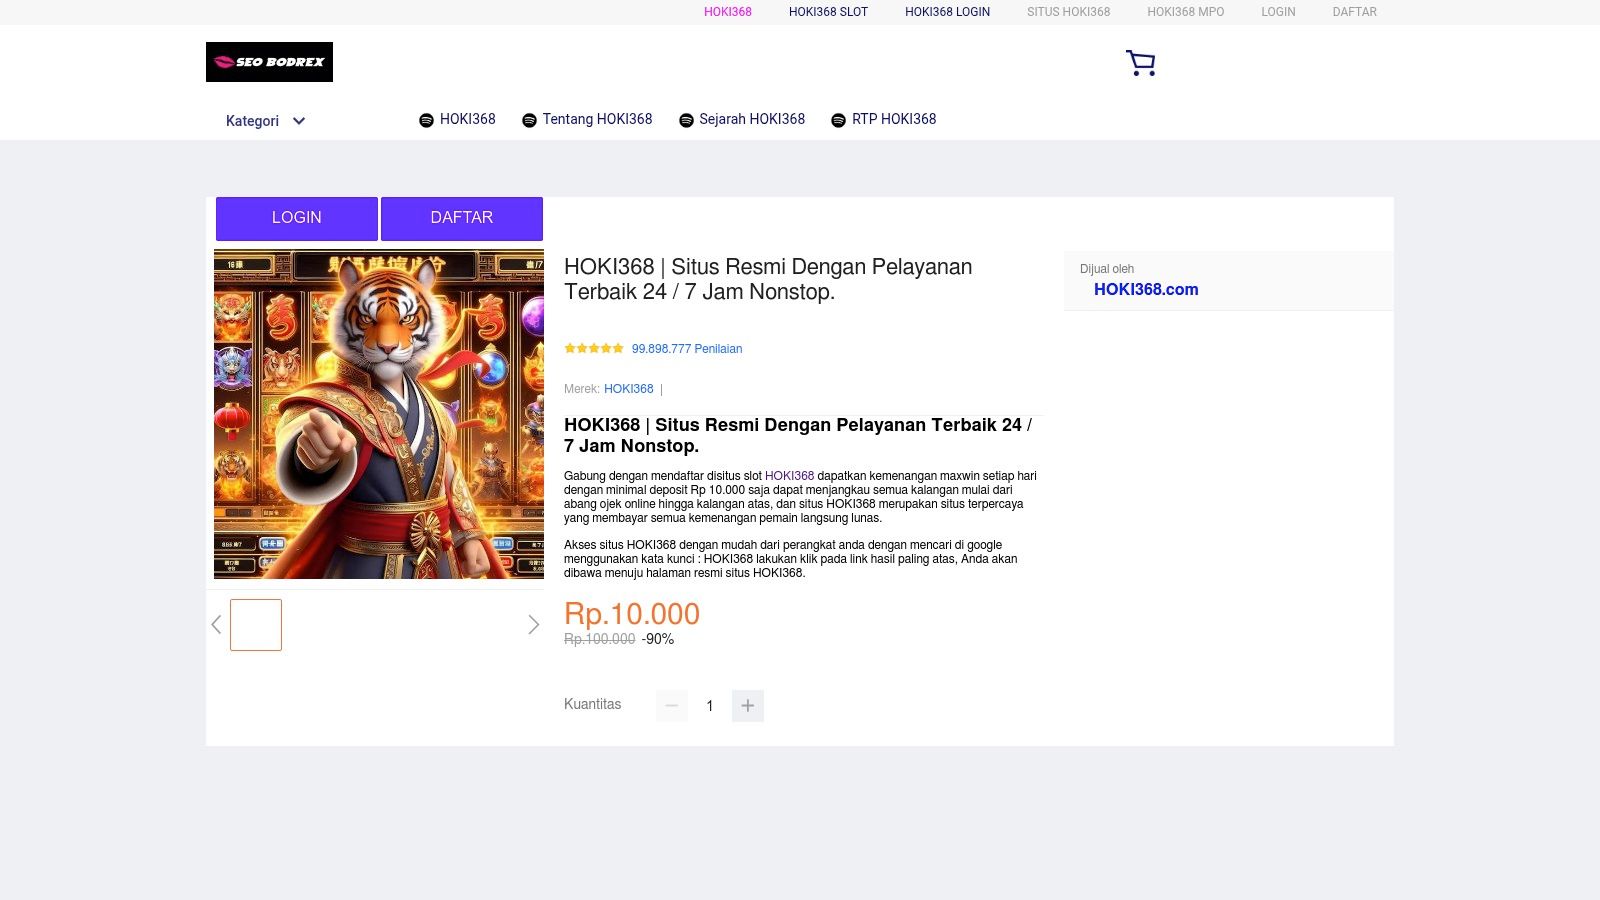Screen dimensions: 1600x900
Task: Select the small product thumbnail box
Action: coord(256,625)
